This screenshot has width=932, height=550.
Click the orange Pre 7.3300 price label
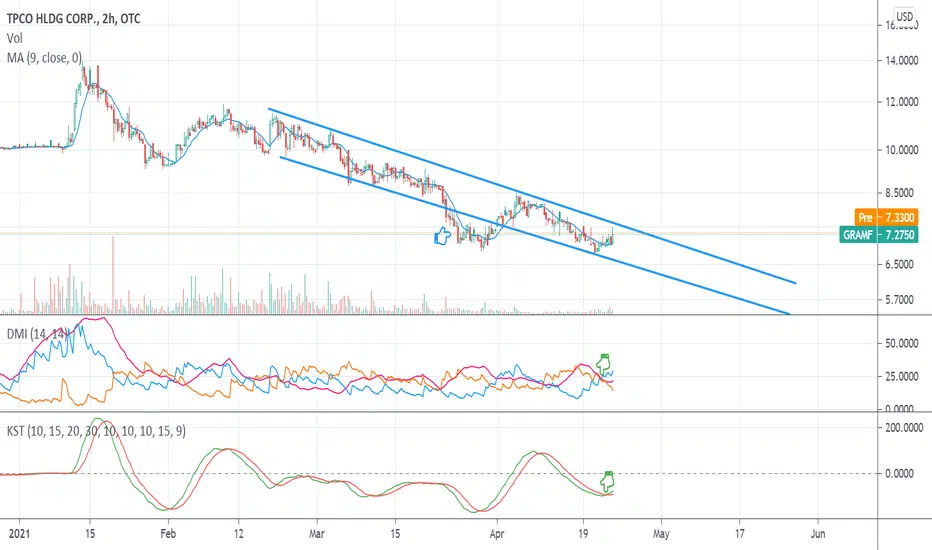click(x=886, y=218)
